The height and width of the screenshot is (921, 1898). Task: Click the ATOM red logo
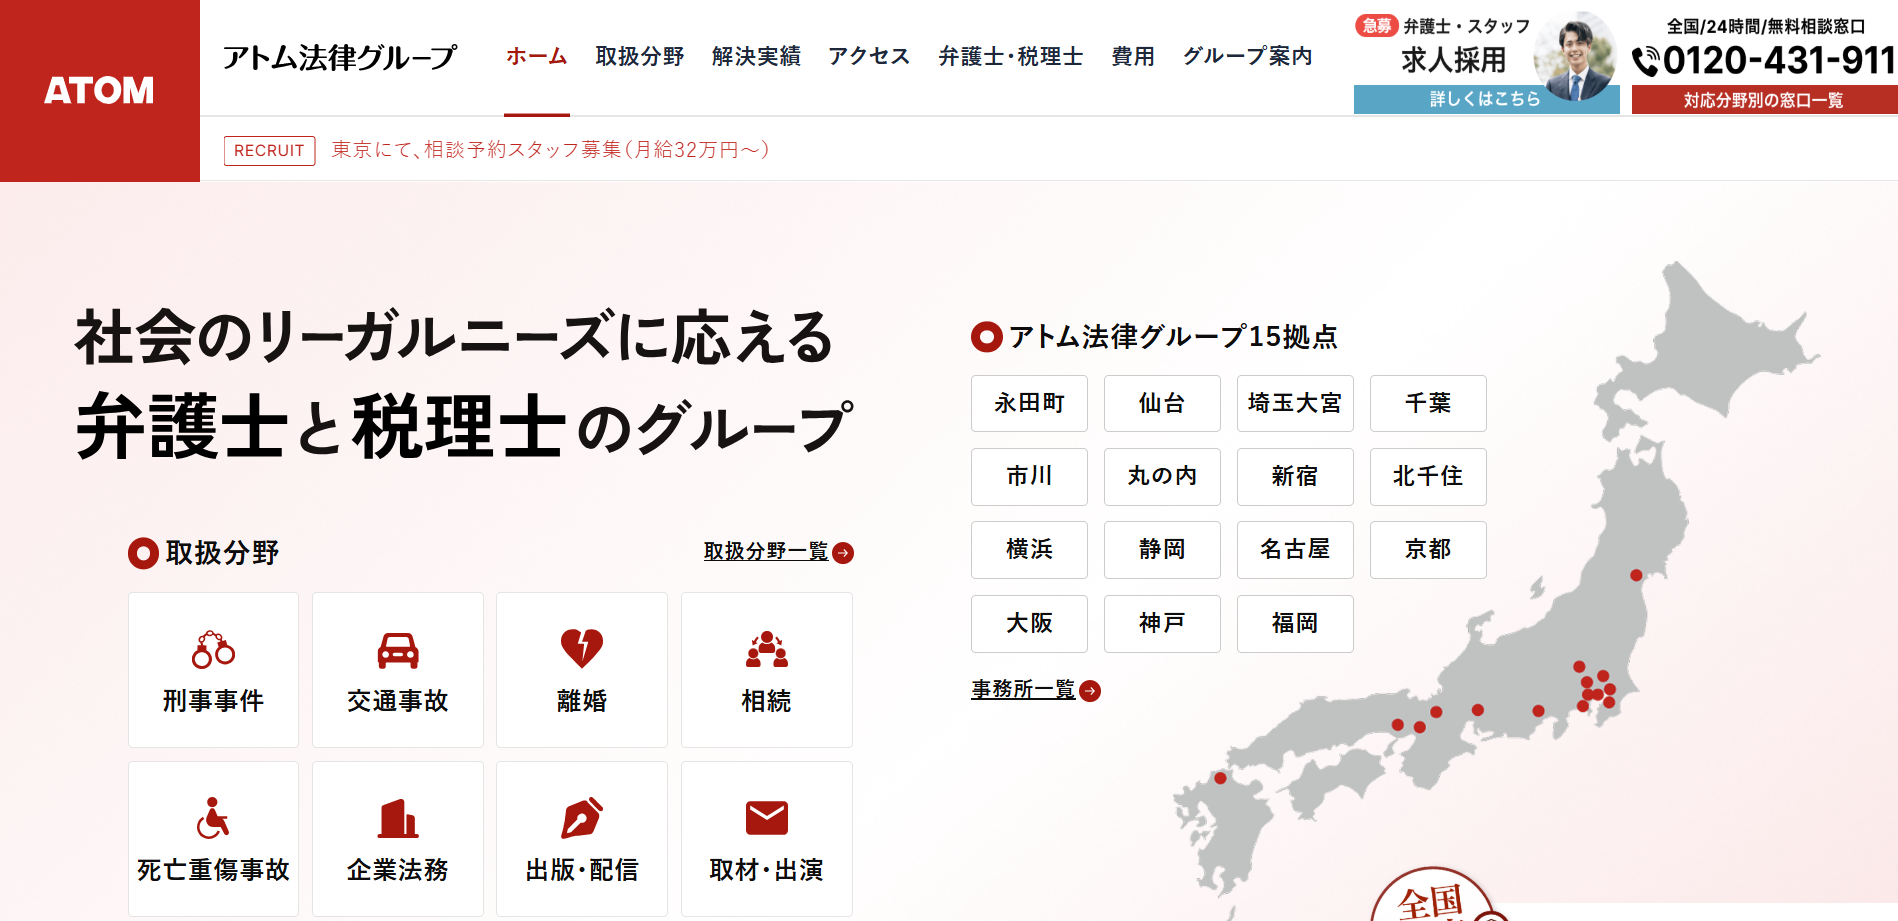[99, 90]
